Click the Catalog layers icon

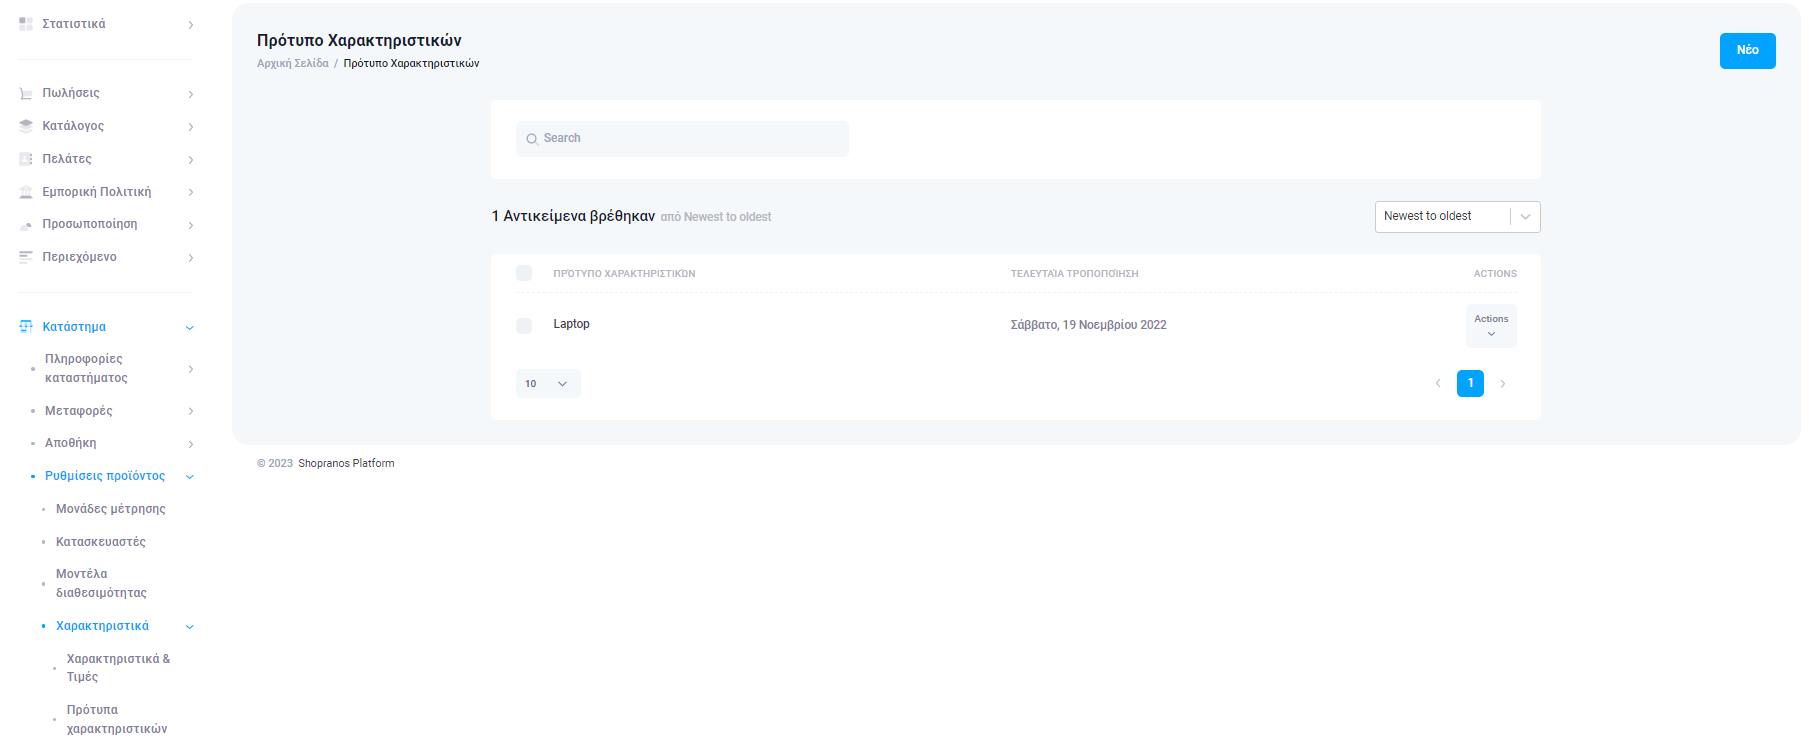(26, 126)
